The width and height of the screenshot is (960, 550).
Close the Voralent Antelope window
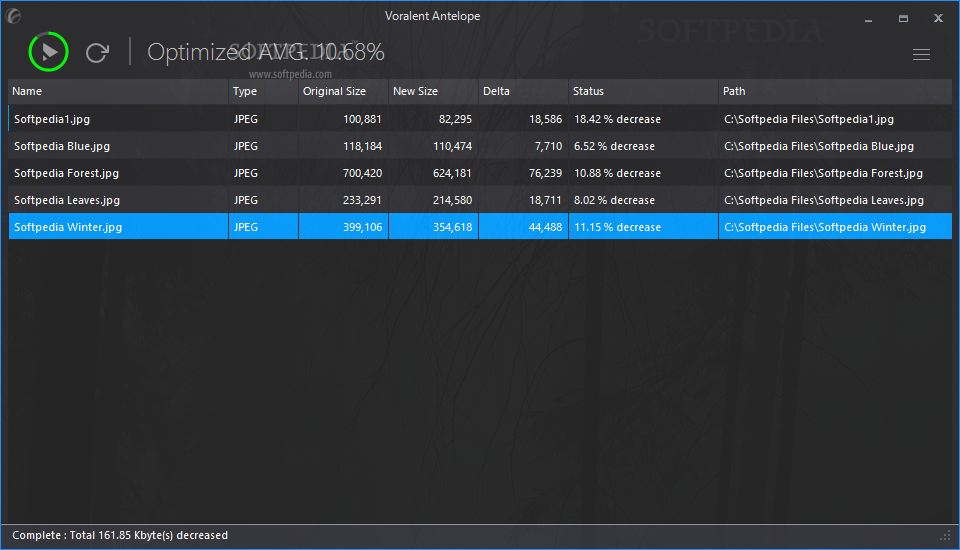tap(938, 18)
